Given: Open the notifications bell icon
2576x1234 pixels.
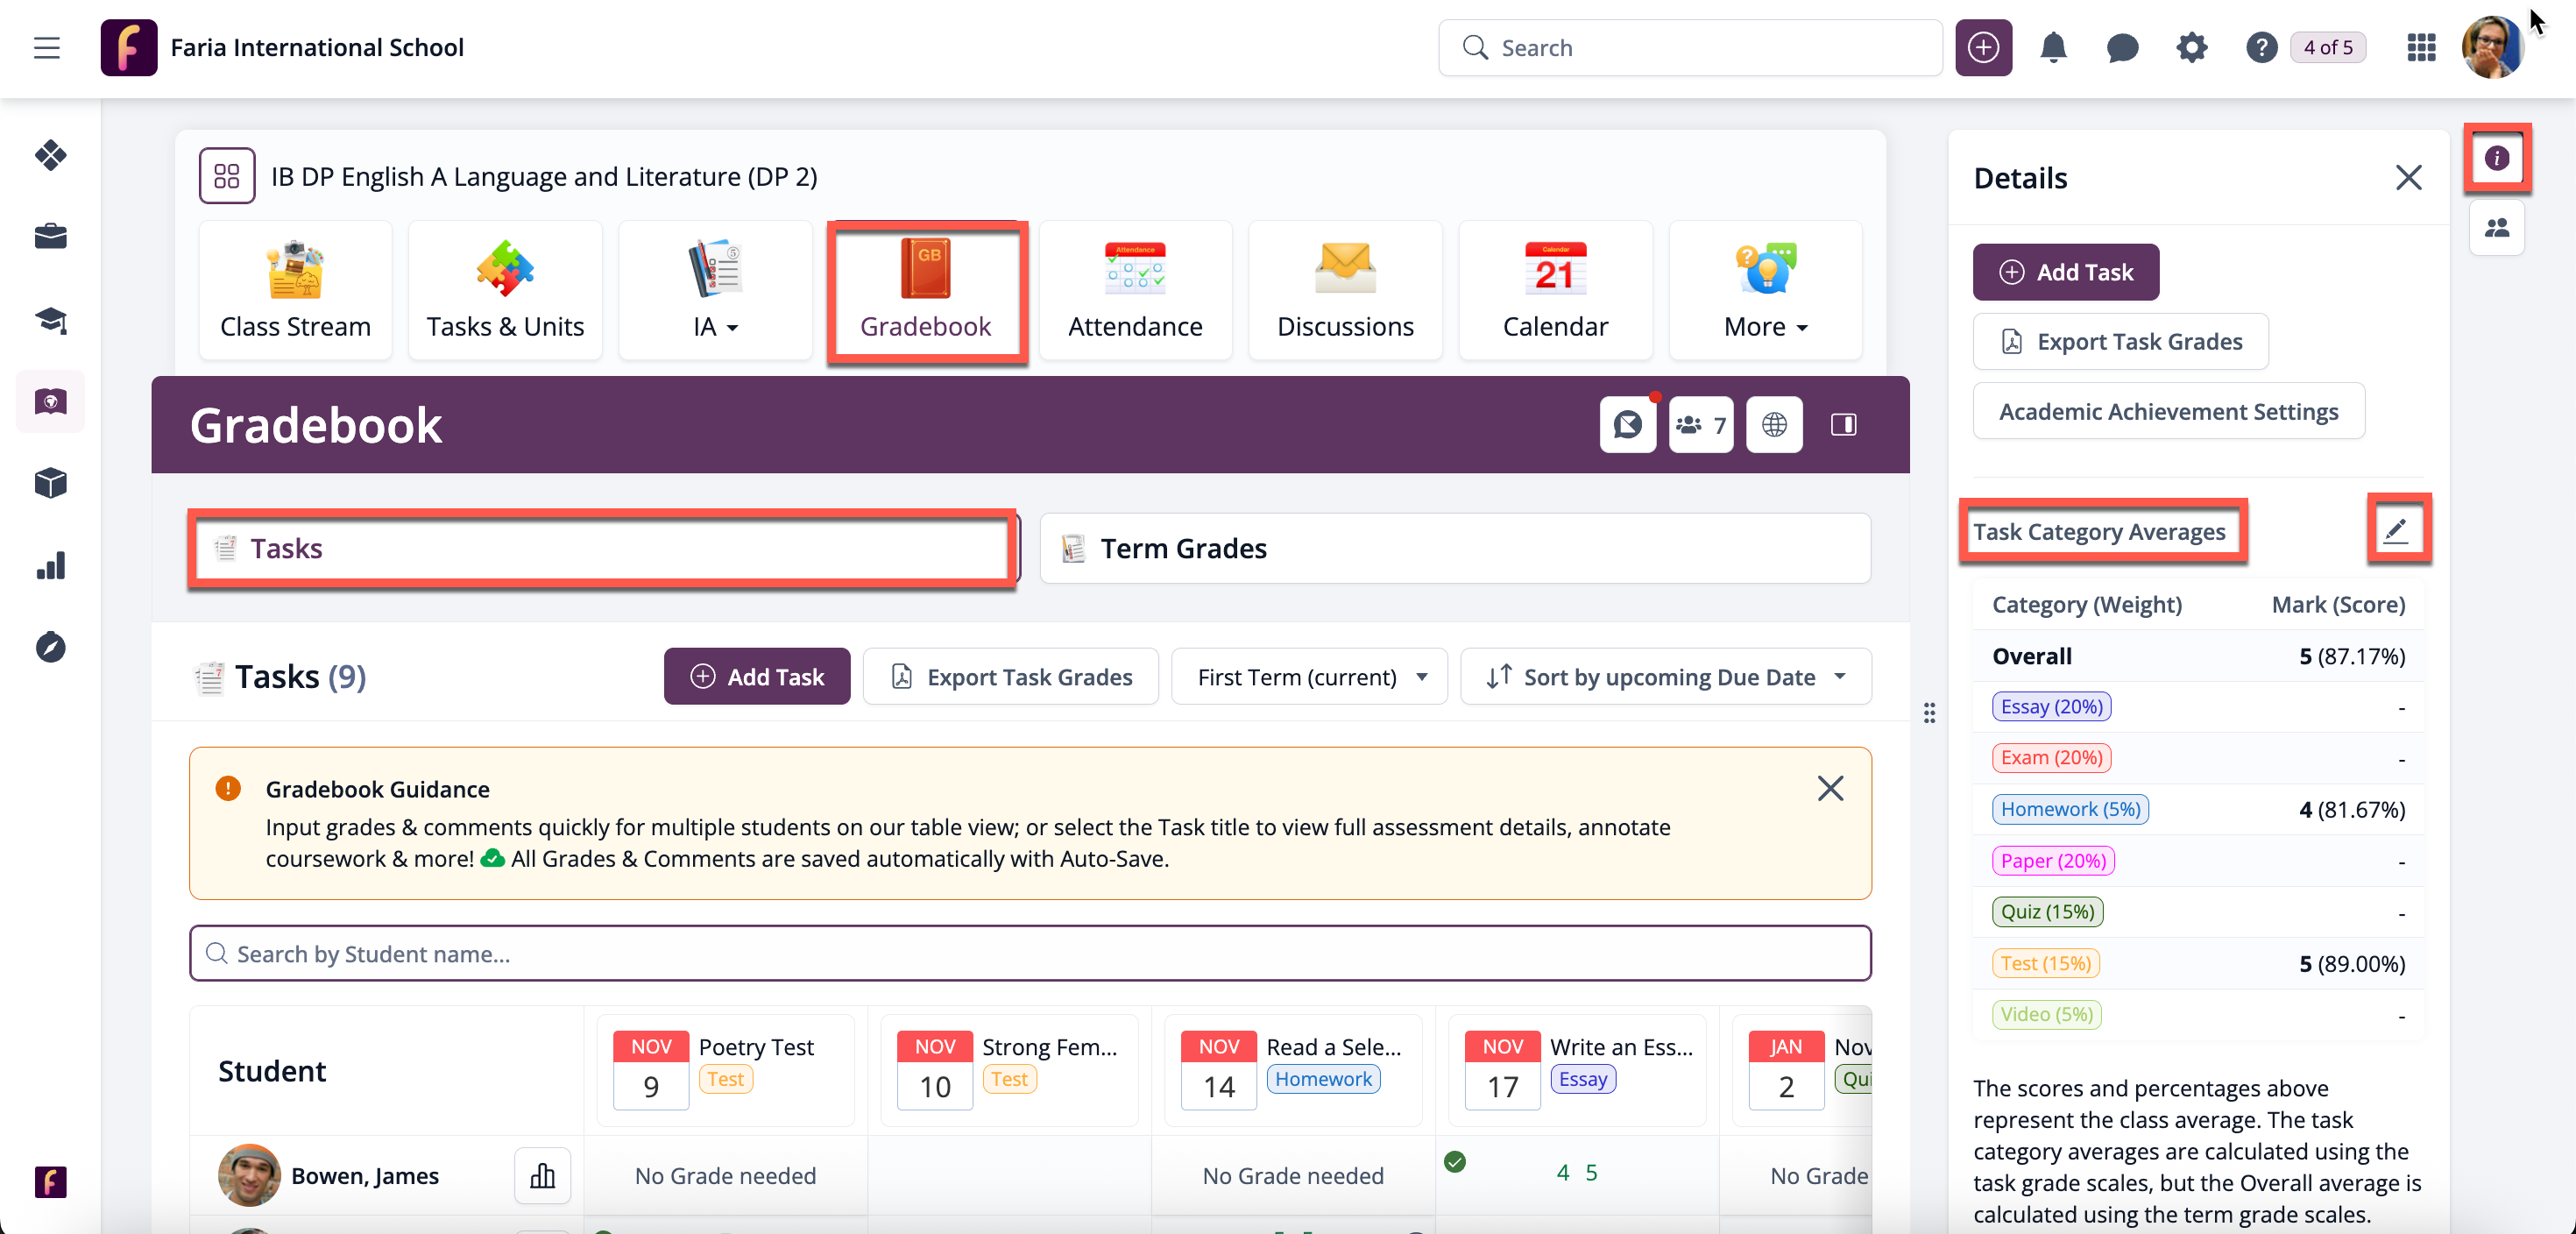Looking at the screenshot, I should click(2052, 47).
